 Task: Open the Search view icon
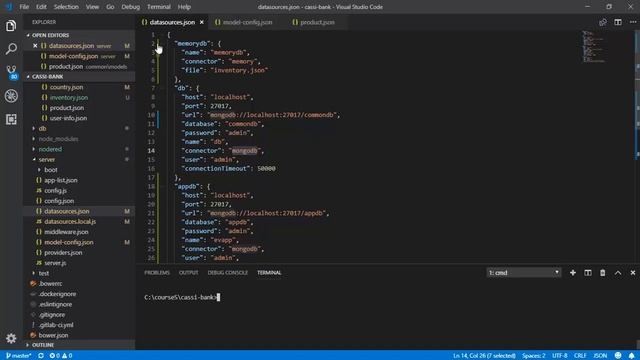(11, 49)
